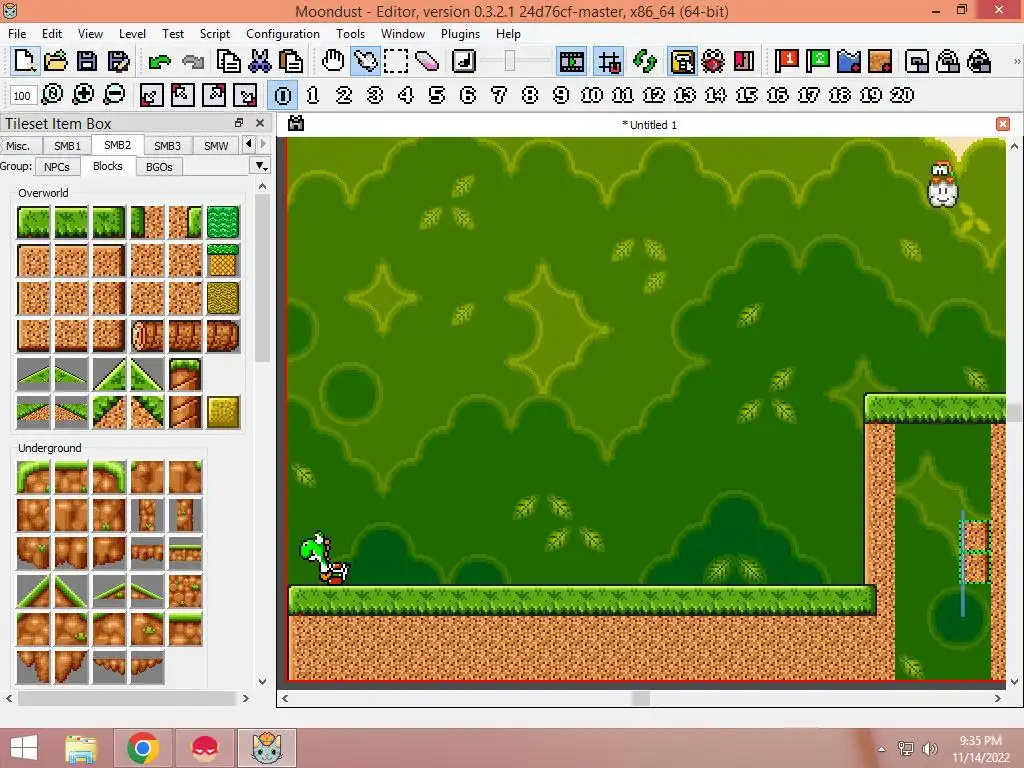Switch to the SMB3 tileset tab
Image resolution: width=1024 pixels, height=768 pixels.
(x=167, y=146)
